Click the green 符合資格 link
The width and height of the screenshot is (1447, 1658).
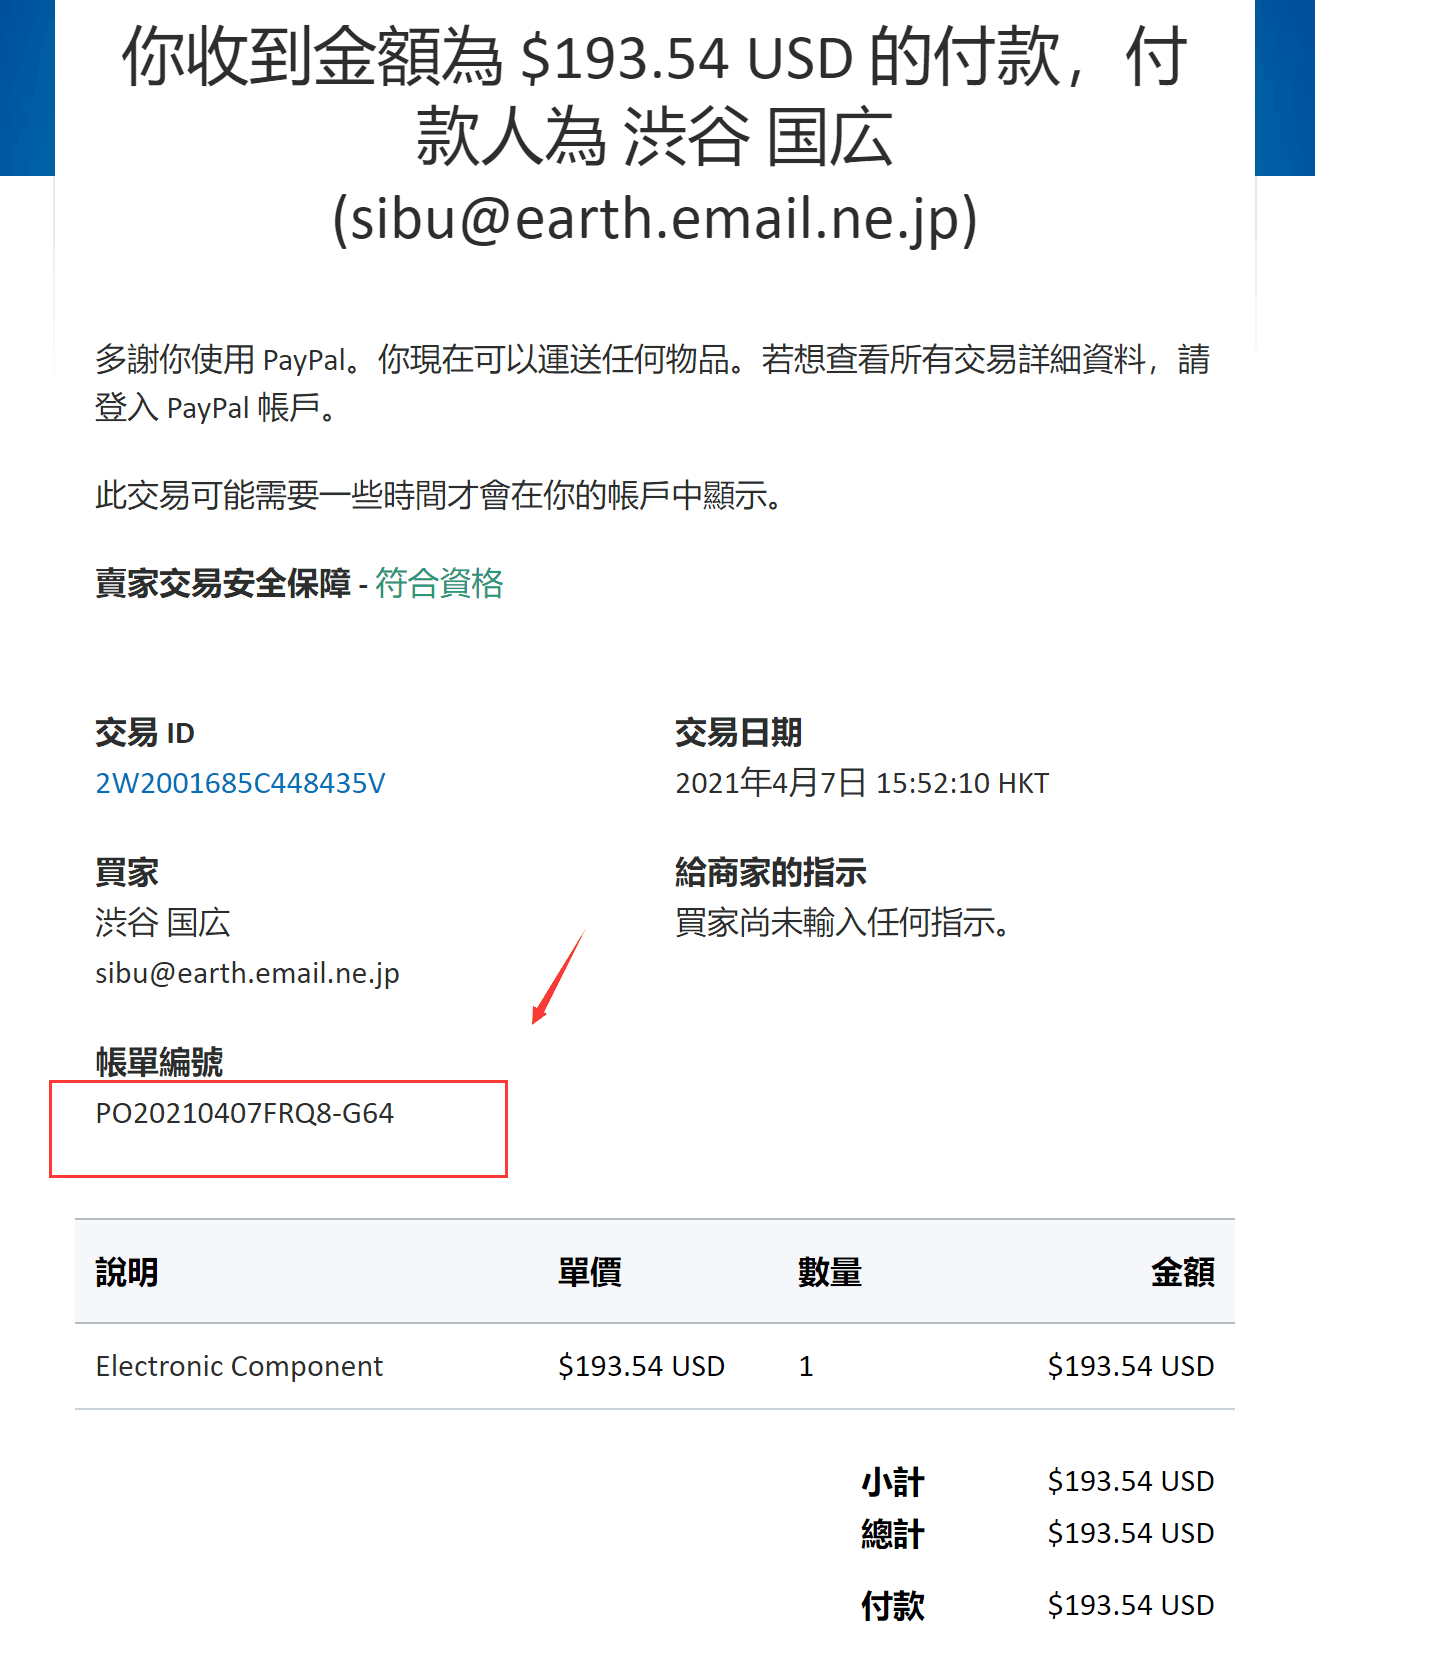pos(439,583)
